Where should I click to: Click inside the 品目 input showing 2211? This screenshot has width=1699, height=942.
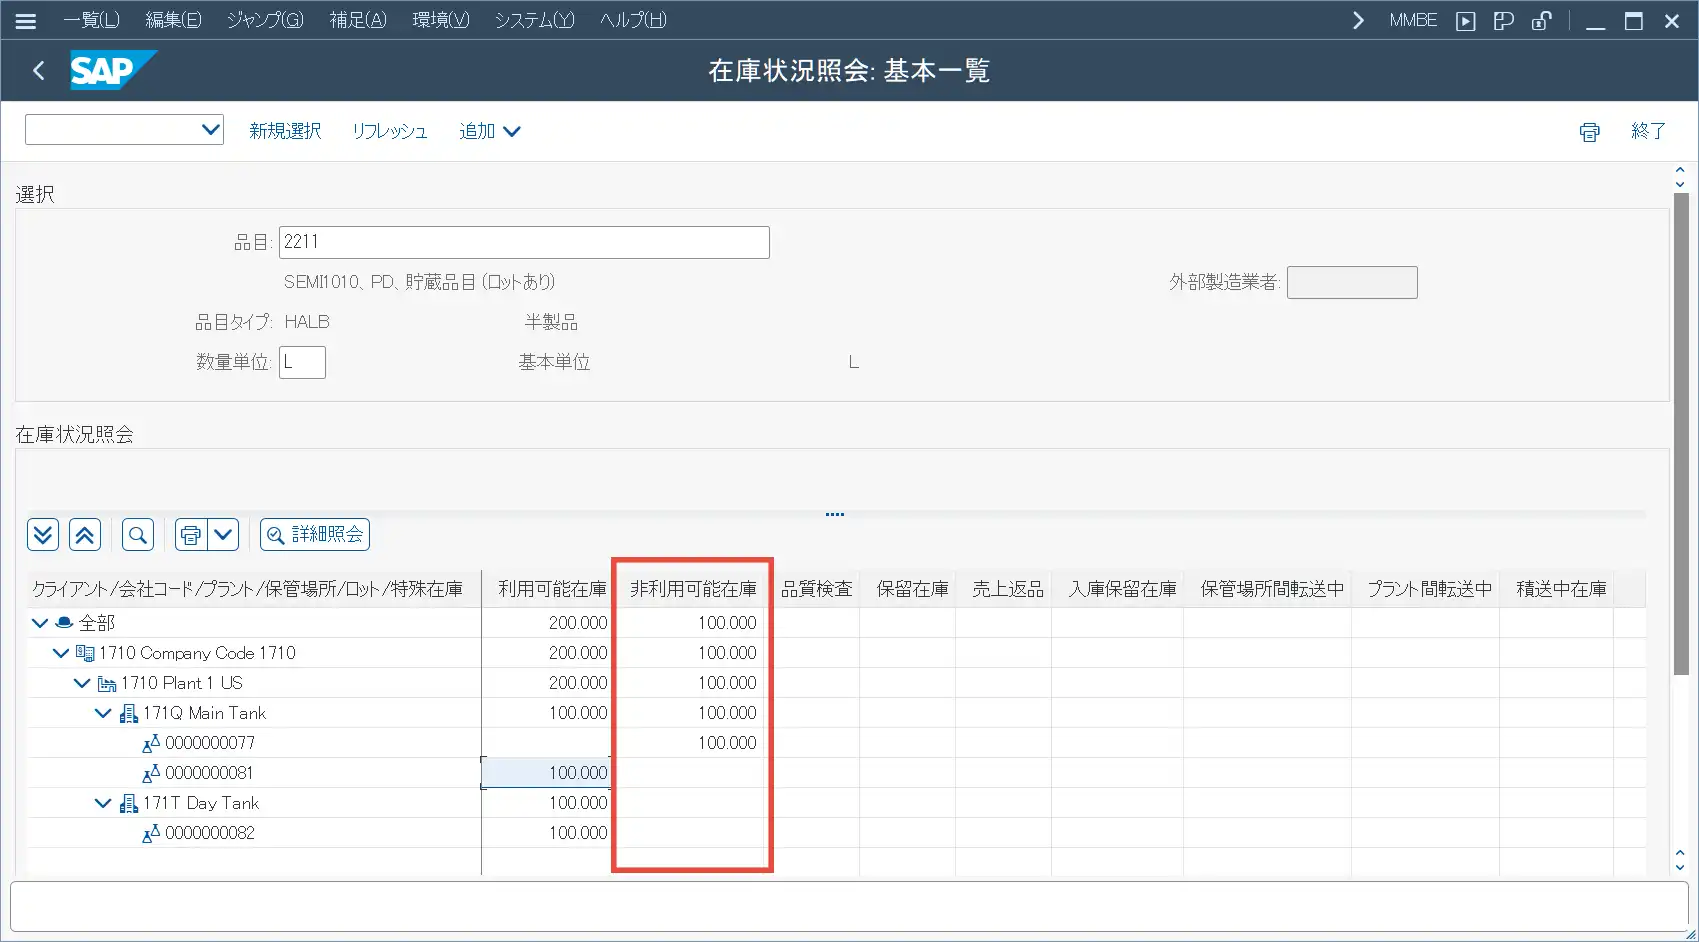(523, 242)
